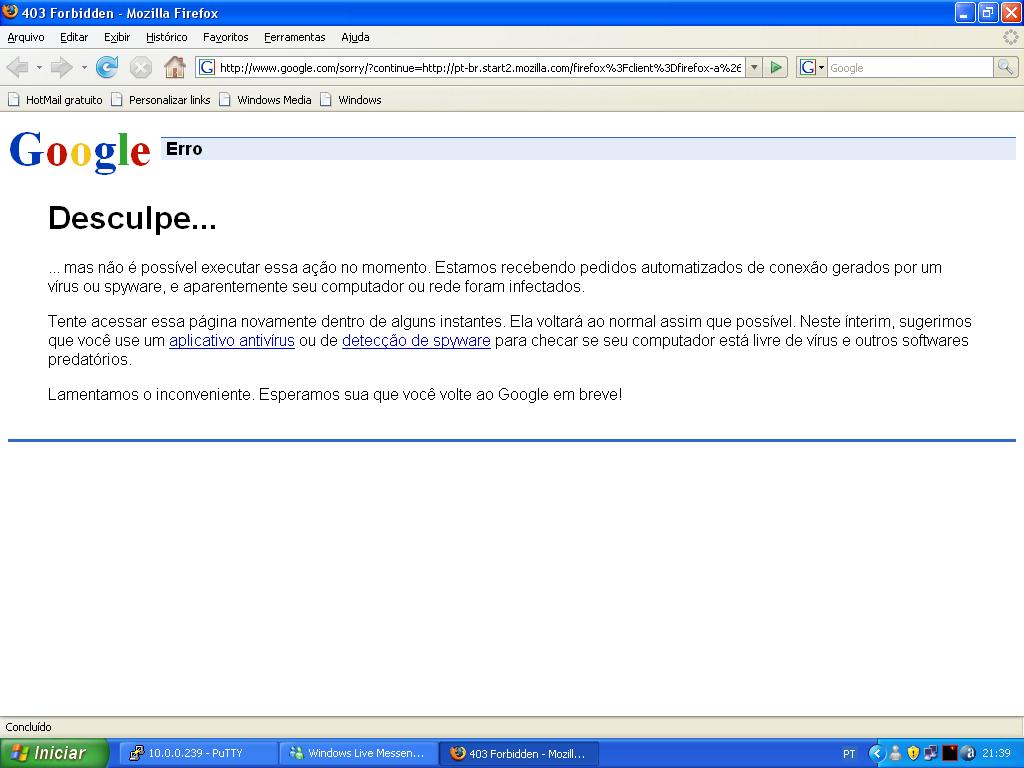Click the black square tray icon
This screenshot has height=768, width=1024.
(x=950, y=754)
